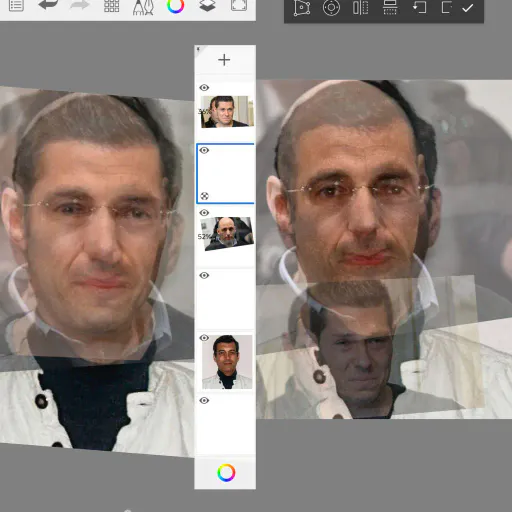Confirm transform with the checkmark
512x512 pixels.
(468, 8)
